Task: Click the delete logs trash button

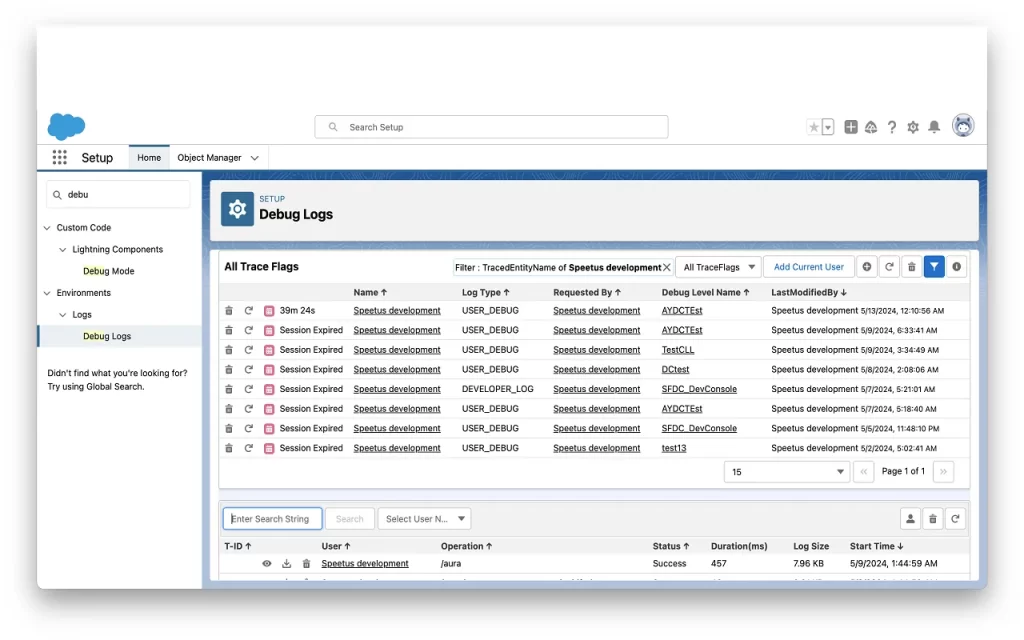Action: (x=933, y=519)
